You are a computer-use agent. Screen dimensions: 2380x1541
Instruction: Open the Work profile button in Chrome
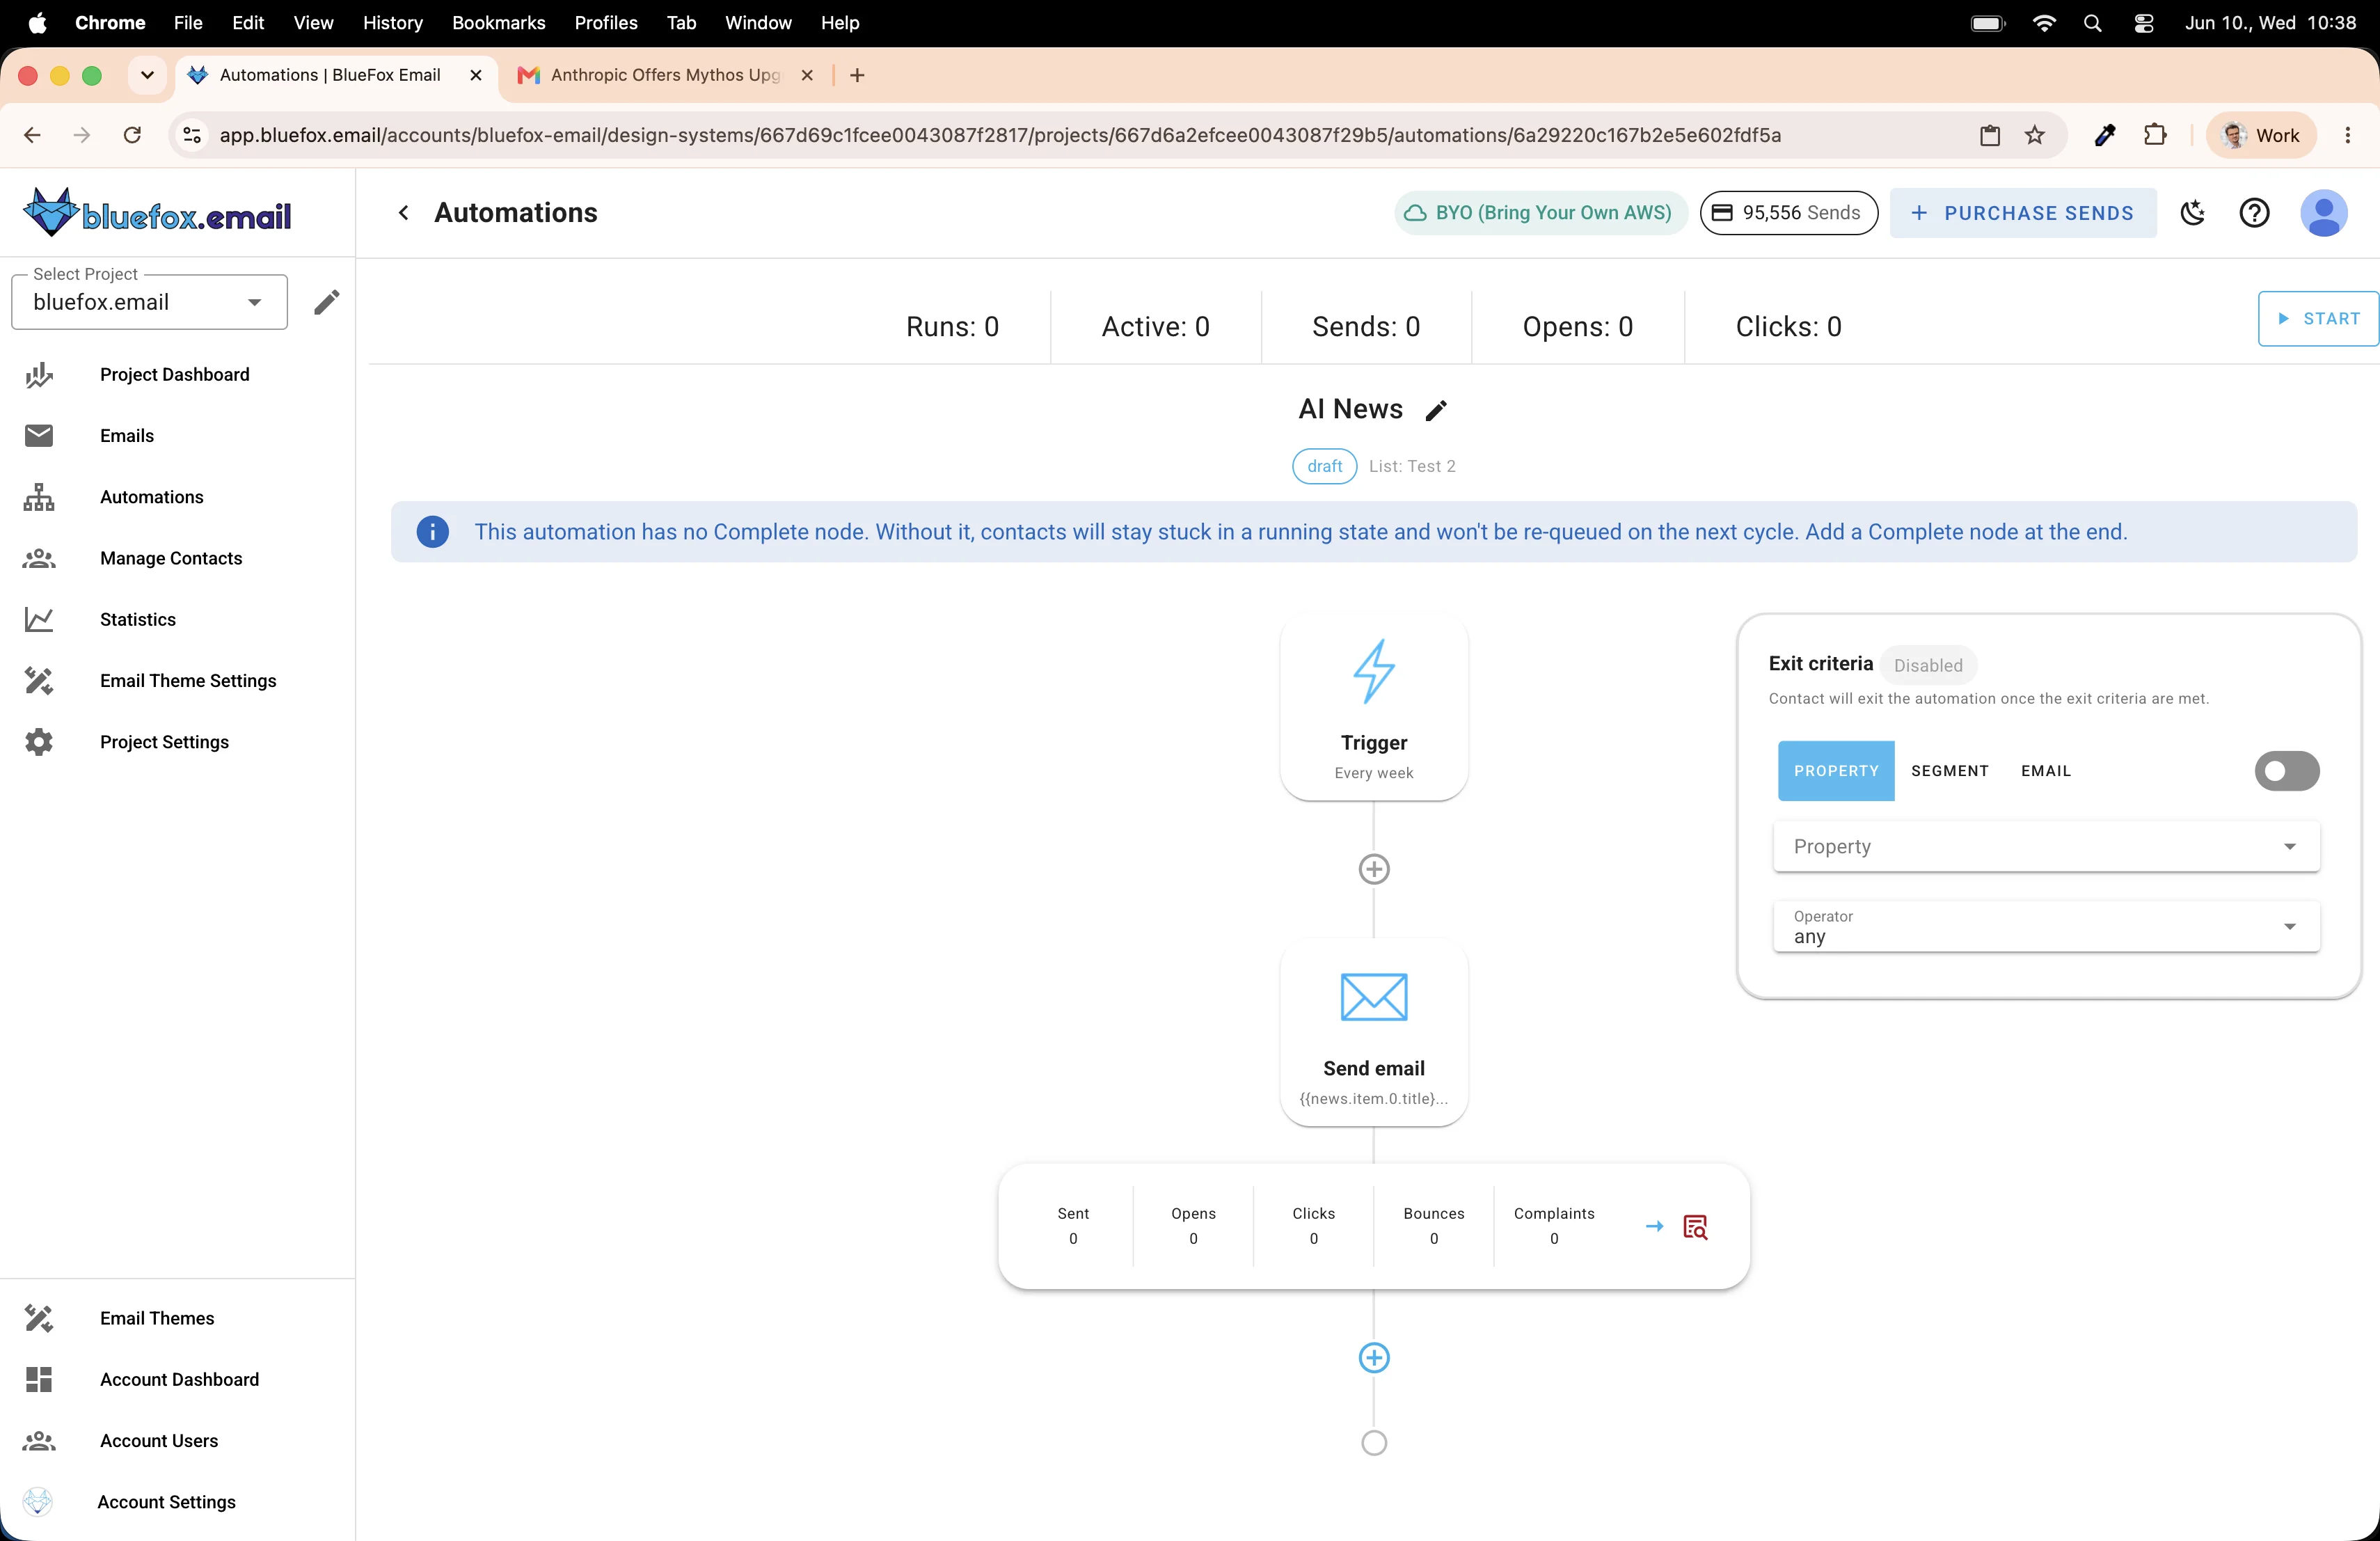[2261, 135]
